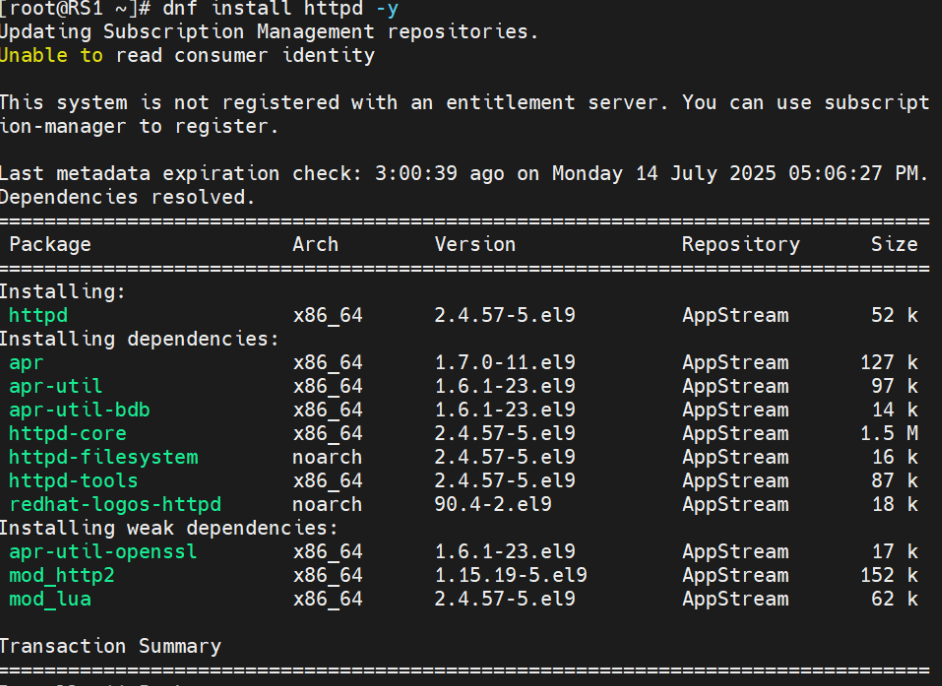Viewport: 942px width, 686px height.
Task: Select the 'apr' package name
Action: 26,363
